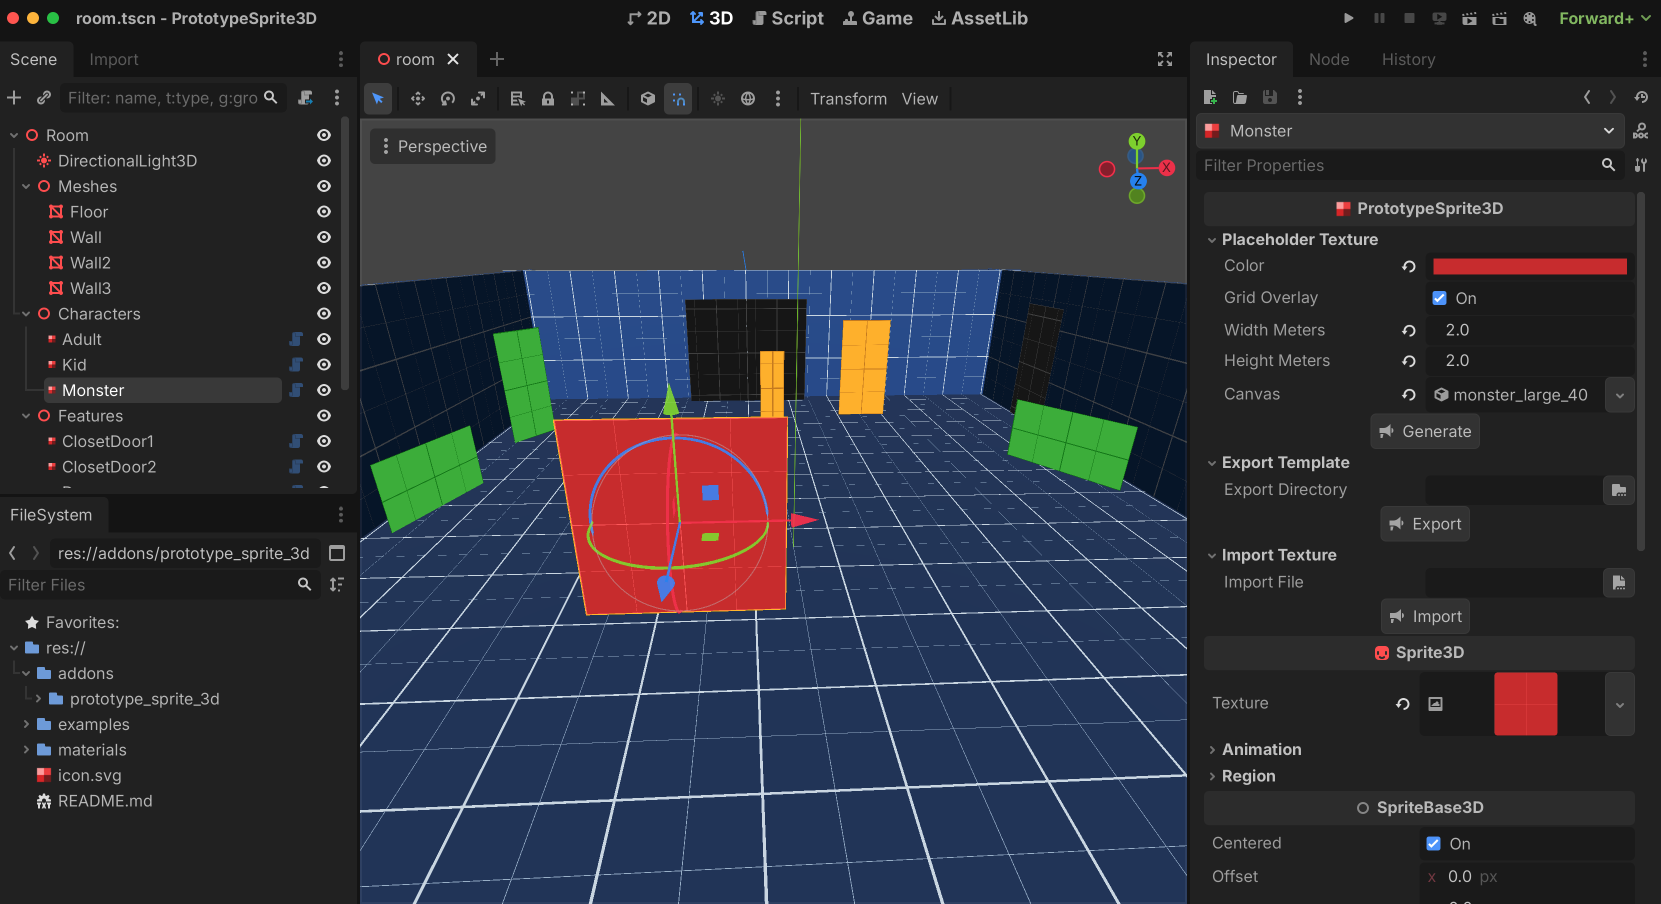Switch to the Script workspace

[788, 18]
